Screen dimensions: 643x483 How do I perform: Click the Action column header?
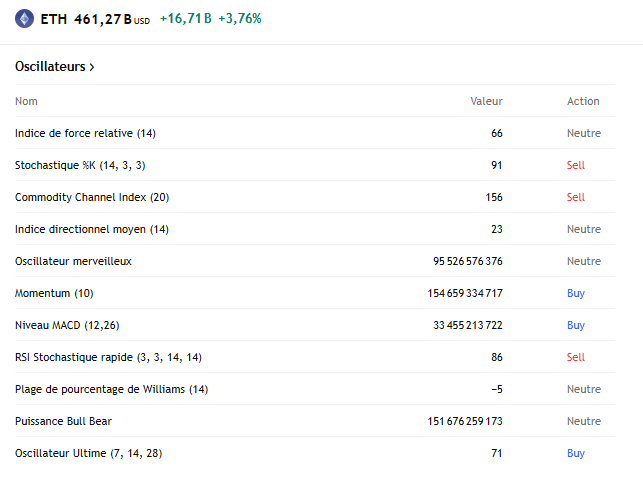(583, 101)
